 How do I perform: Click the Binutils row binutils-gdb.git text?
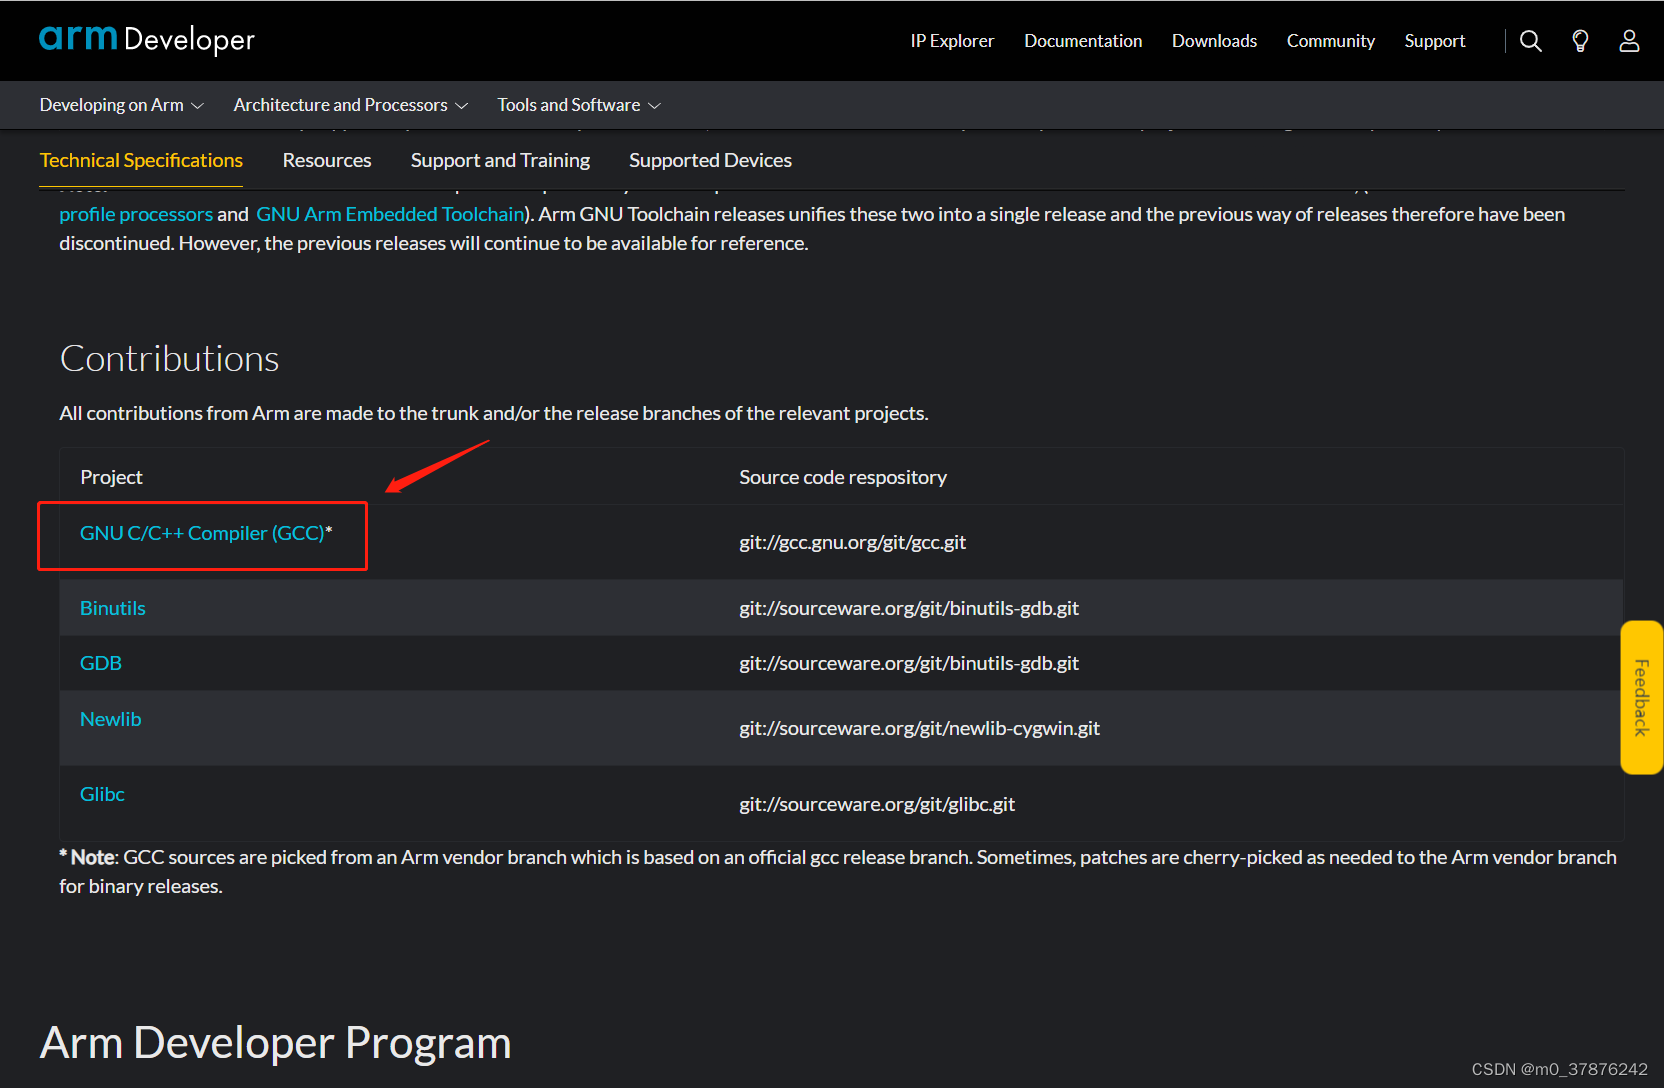[x=909, y=608]
